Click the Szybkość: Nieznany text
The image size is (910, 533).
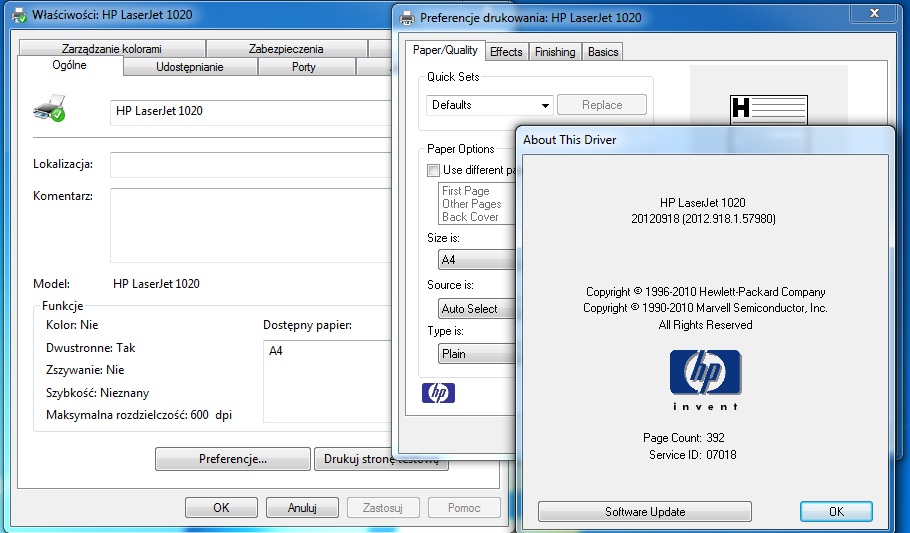coord(98,393)
